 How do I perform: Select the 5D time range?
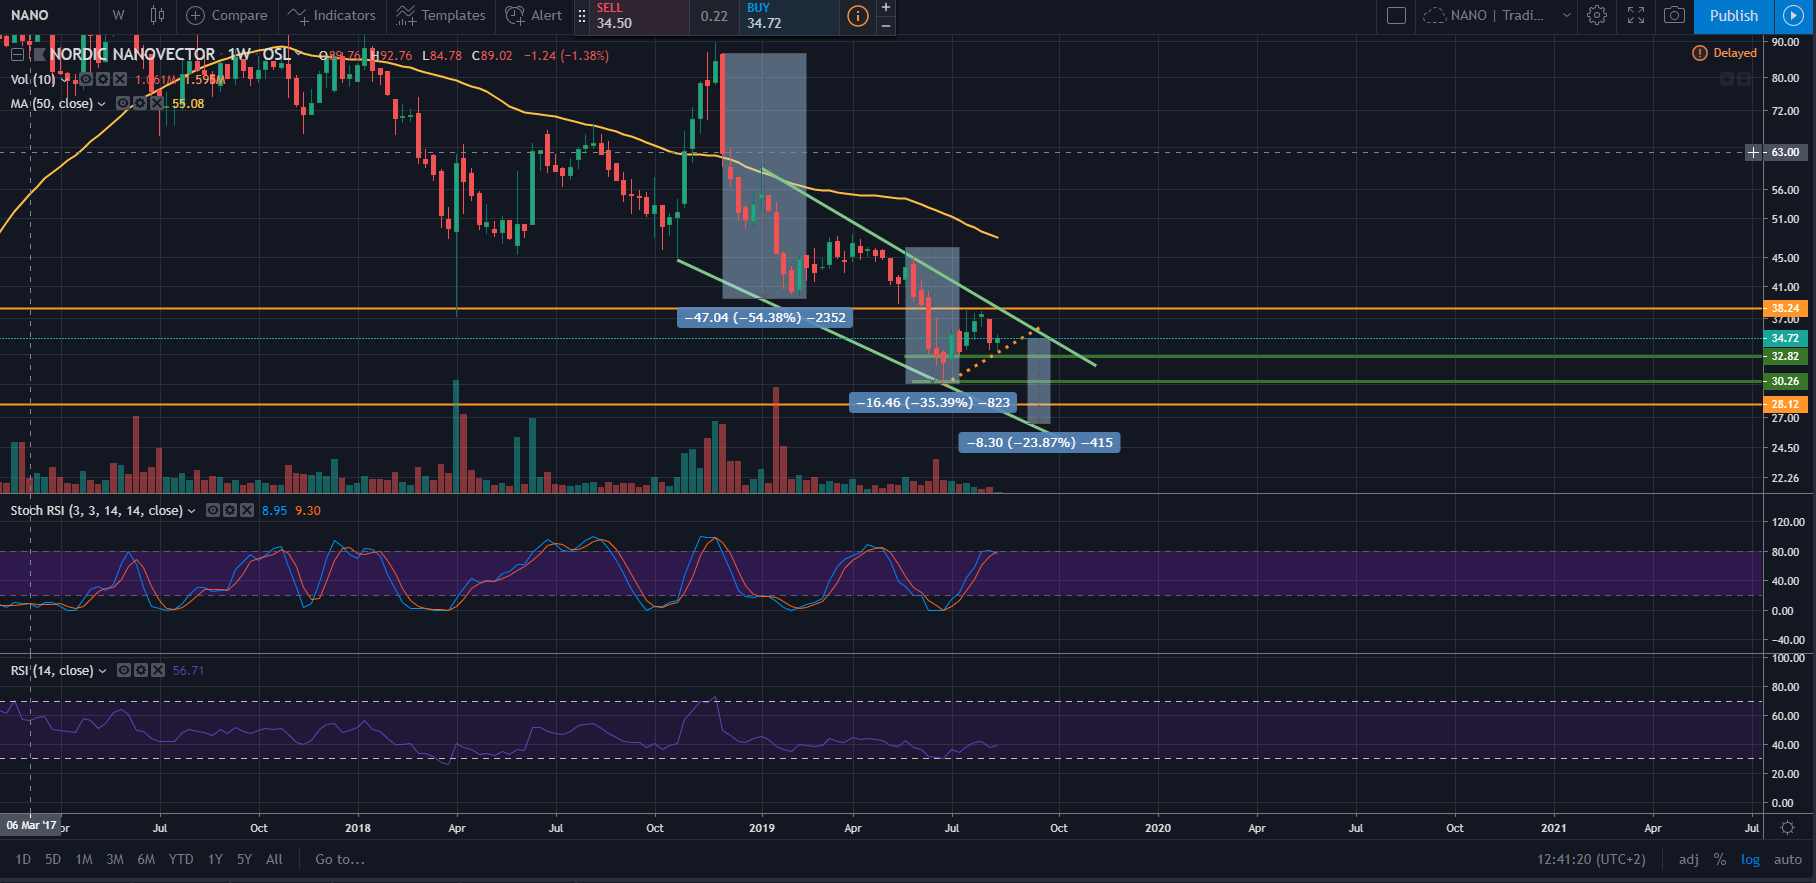(x=53, y=859)
